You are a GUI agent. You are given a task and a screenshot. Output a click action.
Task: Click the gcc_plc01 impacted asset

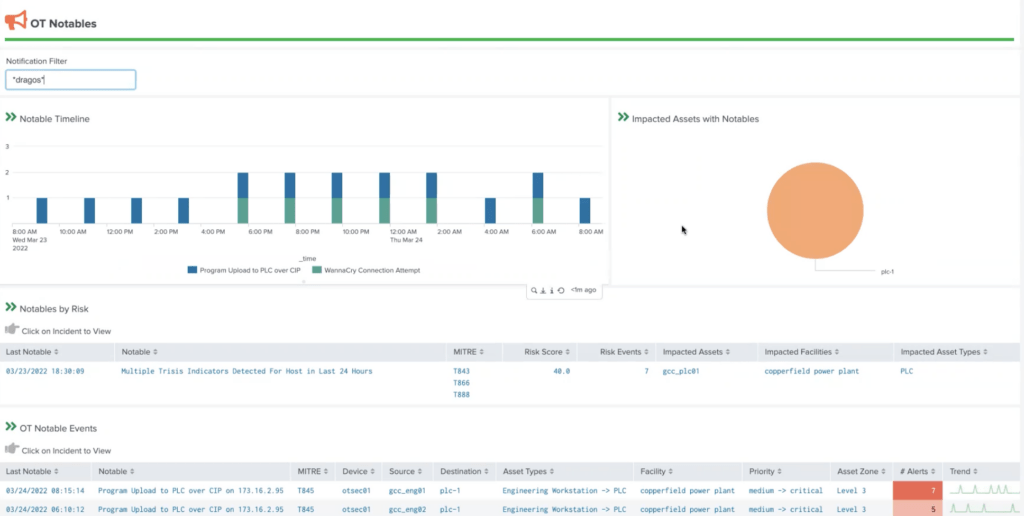tap(682, 371)
